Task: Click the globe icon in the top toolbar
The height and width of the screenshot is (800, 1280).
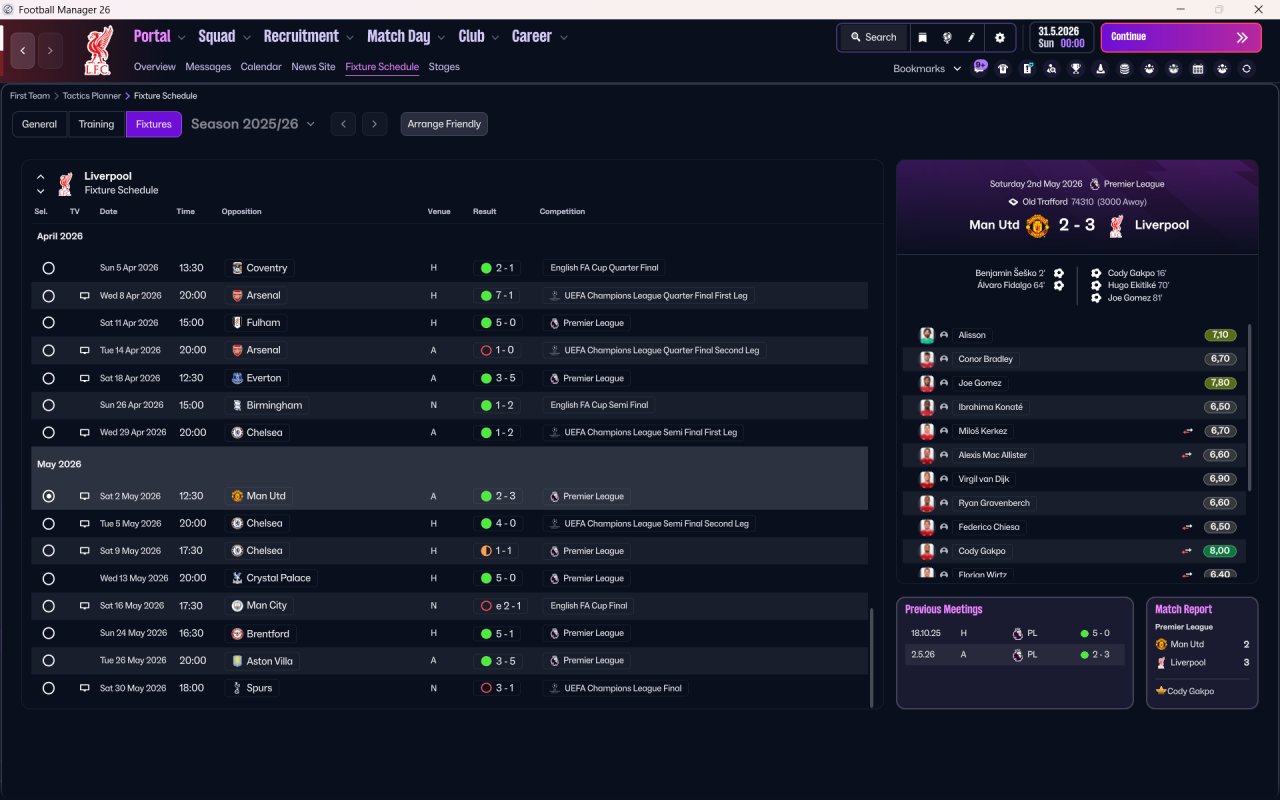Action: [946, 37]
